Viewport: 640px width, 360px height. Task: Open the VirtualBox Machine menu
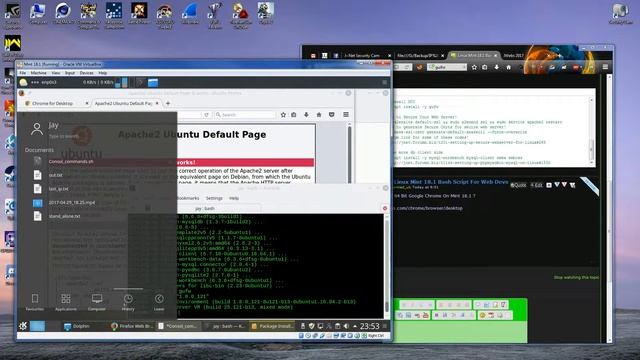(38, 73)
